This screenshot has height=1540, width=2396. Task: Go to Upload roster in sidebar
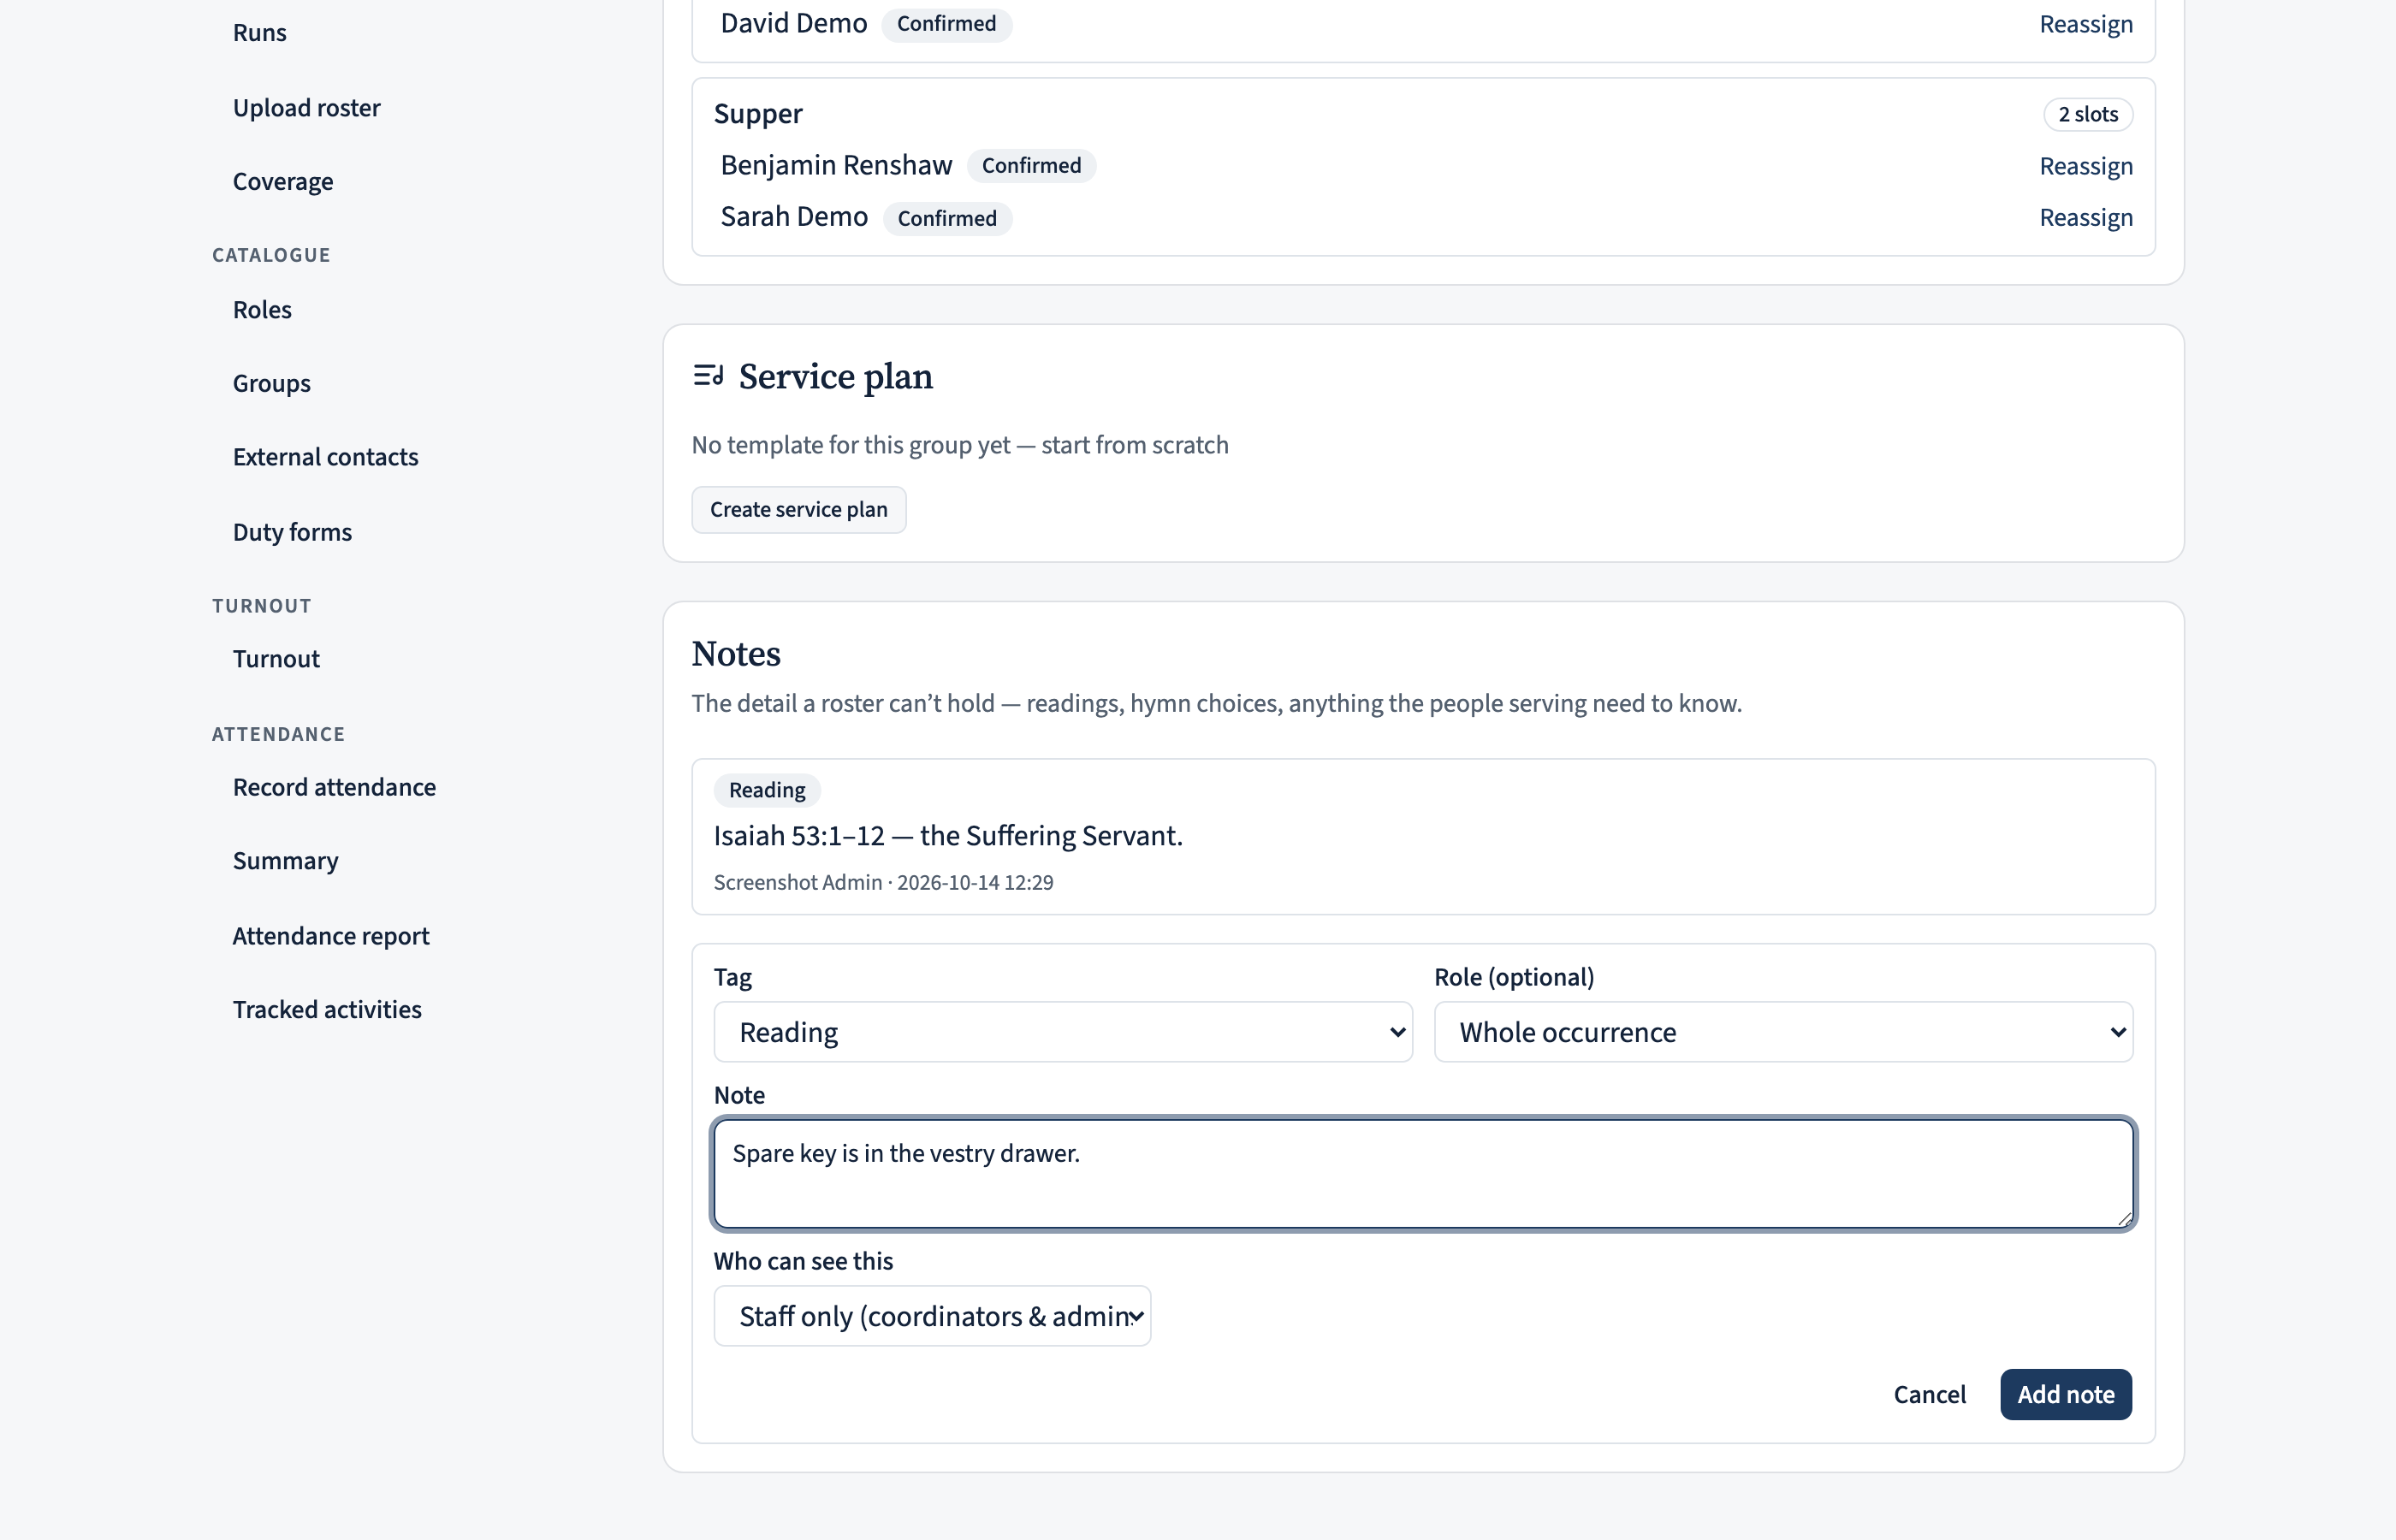point(306,107)
